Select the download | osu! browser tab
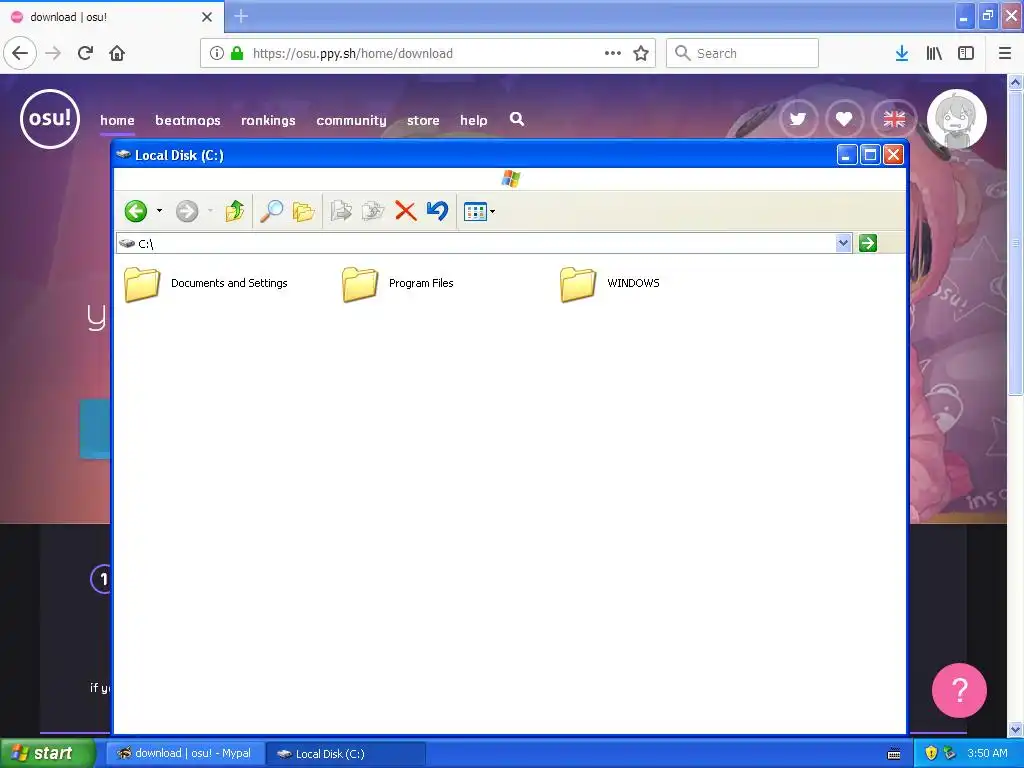This screenshot has height=768, width=1024. [112, 17]
